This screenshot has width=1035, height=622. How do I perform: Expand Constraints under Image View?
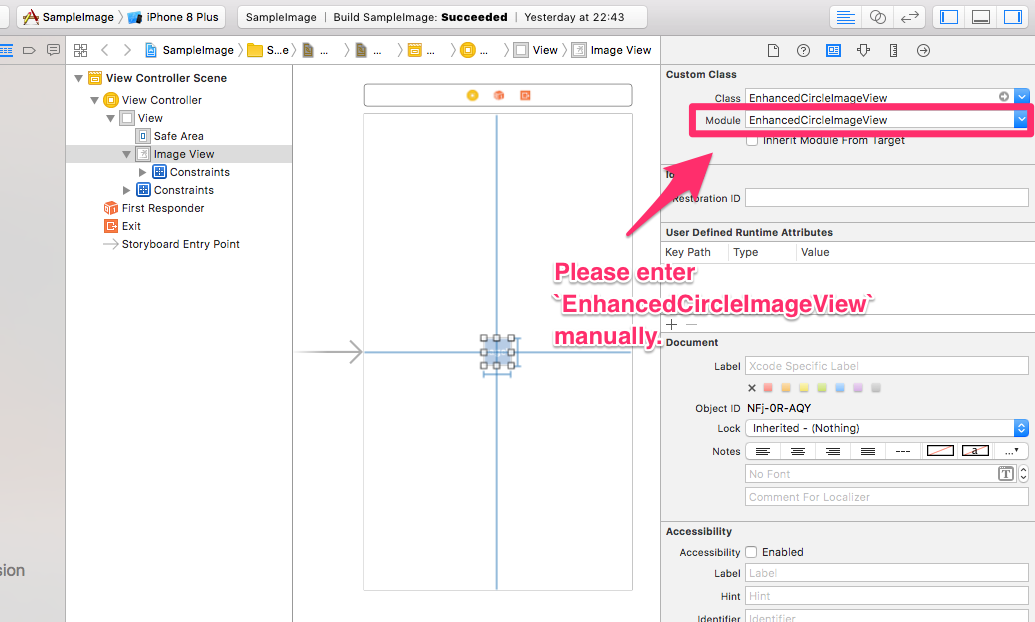143,172
